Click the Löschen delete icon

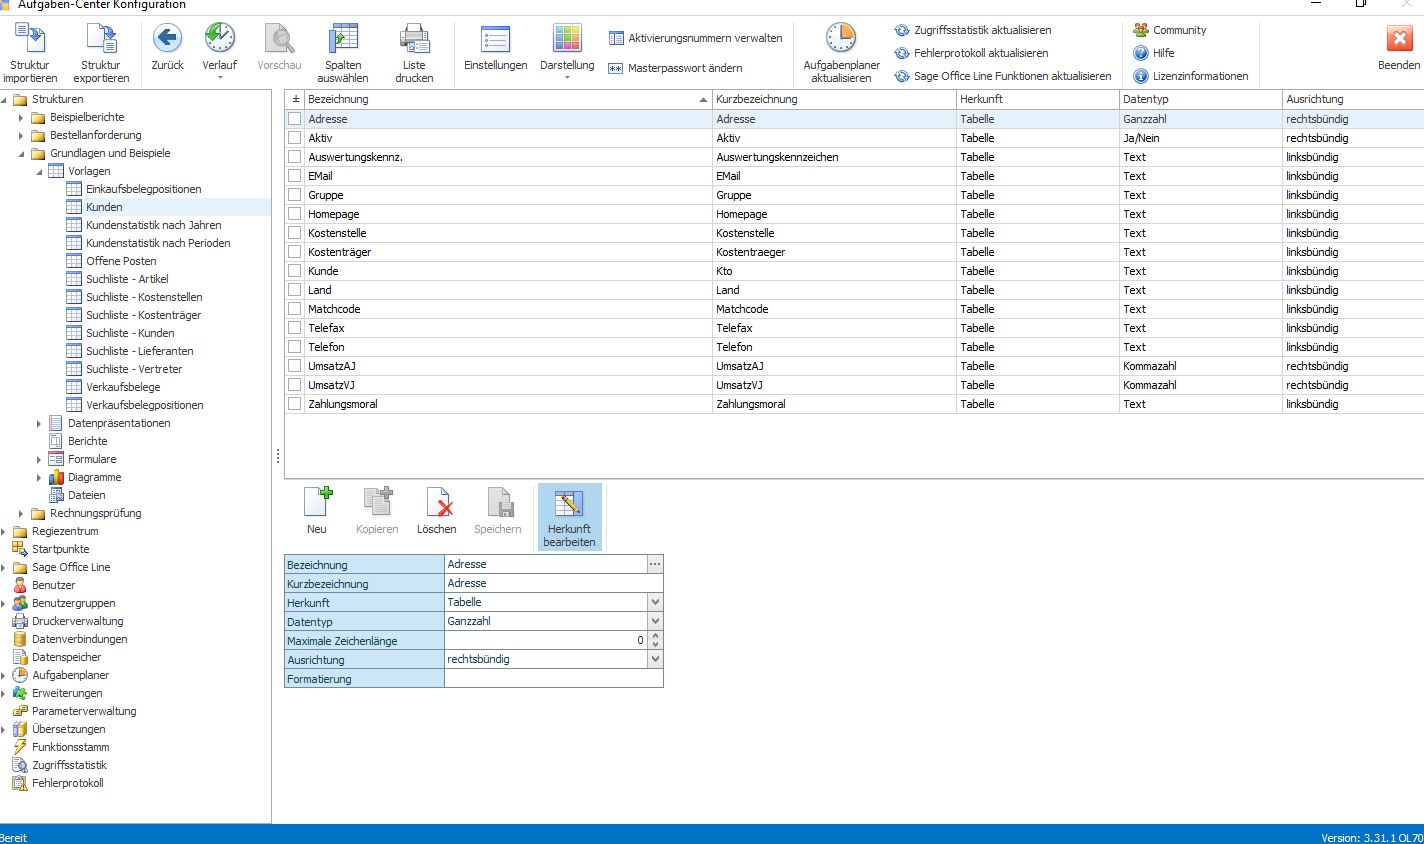coord(437,503)
